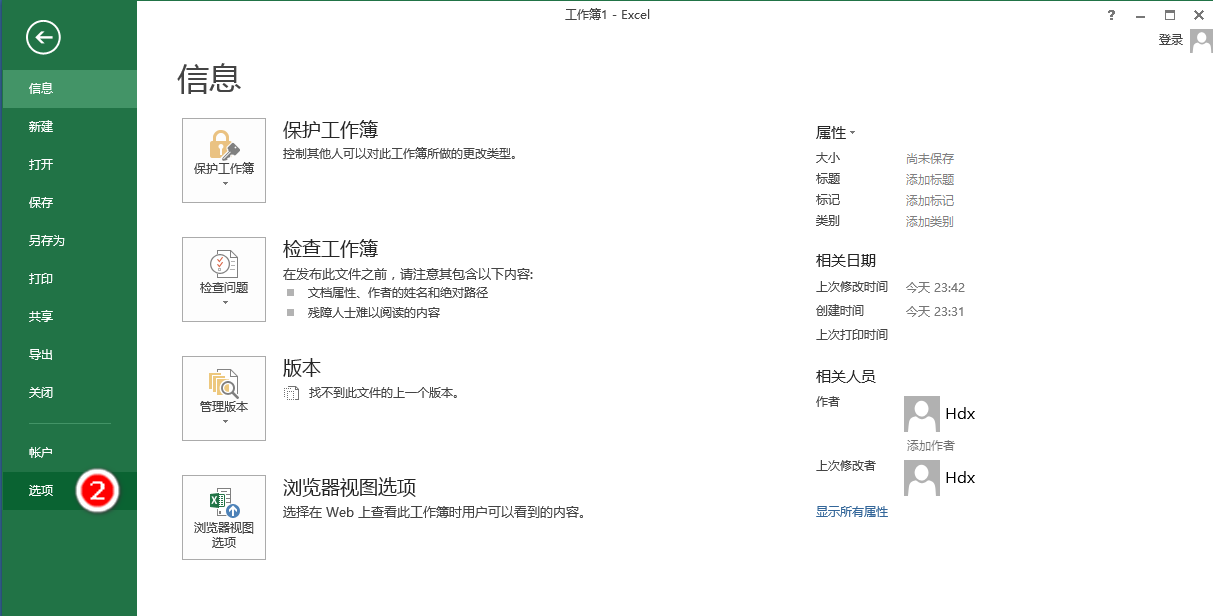The image size is (1213, 616).
Task: Click the account avatar beside 登录
Action: point(1201,41)
